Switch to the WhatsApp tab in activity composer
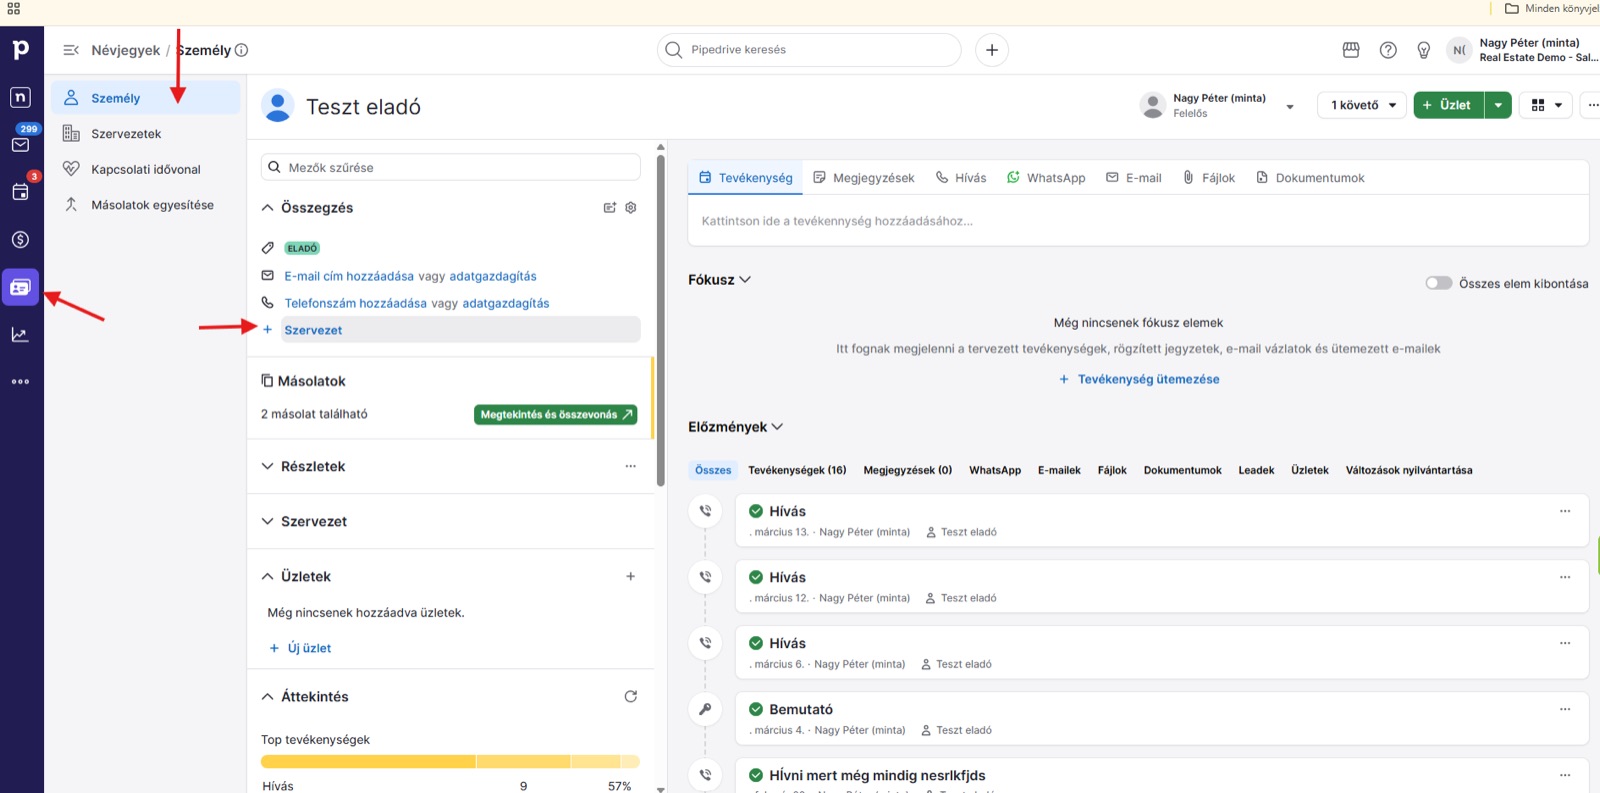The height and width of the screenshot is (793, 1600). click(1046, 178)
